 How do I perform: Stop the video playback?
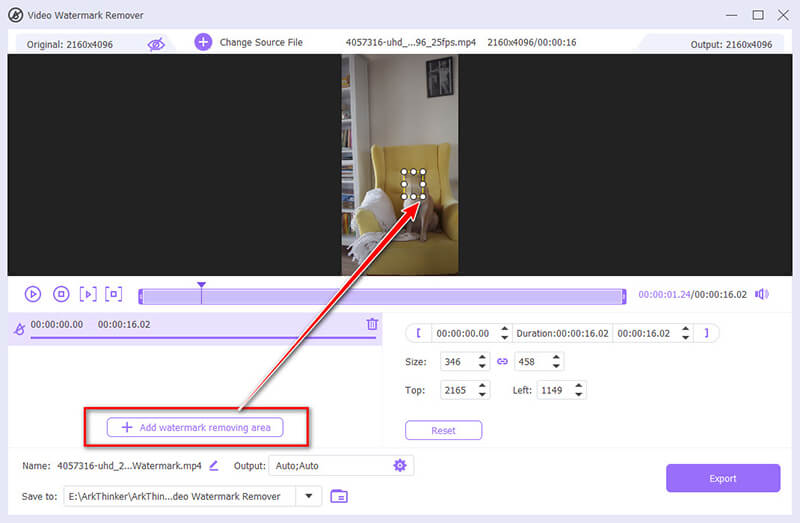[61, 294]
